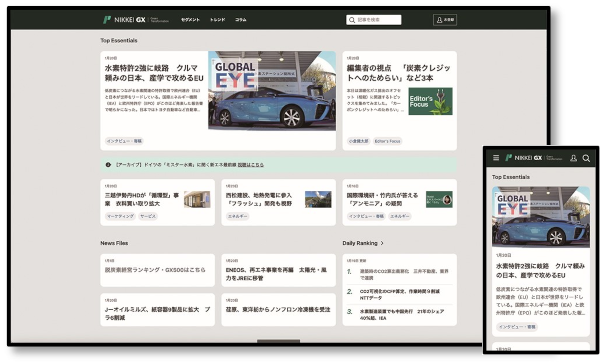
Task: Open the hamburger menu in mobile view
Action: [x=496, y=158]
